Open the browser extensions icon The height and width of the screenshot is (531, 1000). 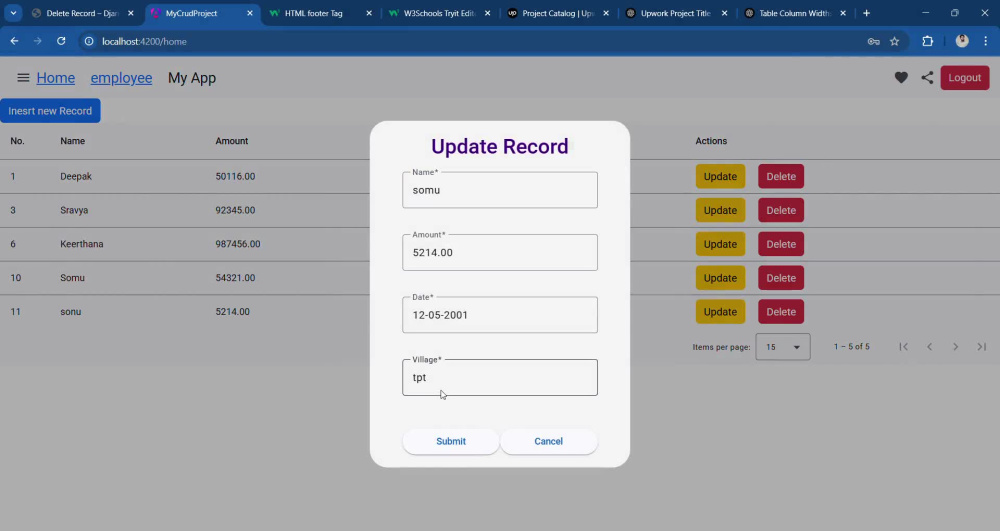click(x=927, y=41)
